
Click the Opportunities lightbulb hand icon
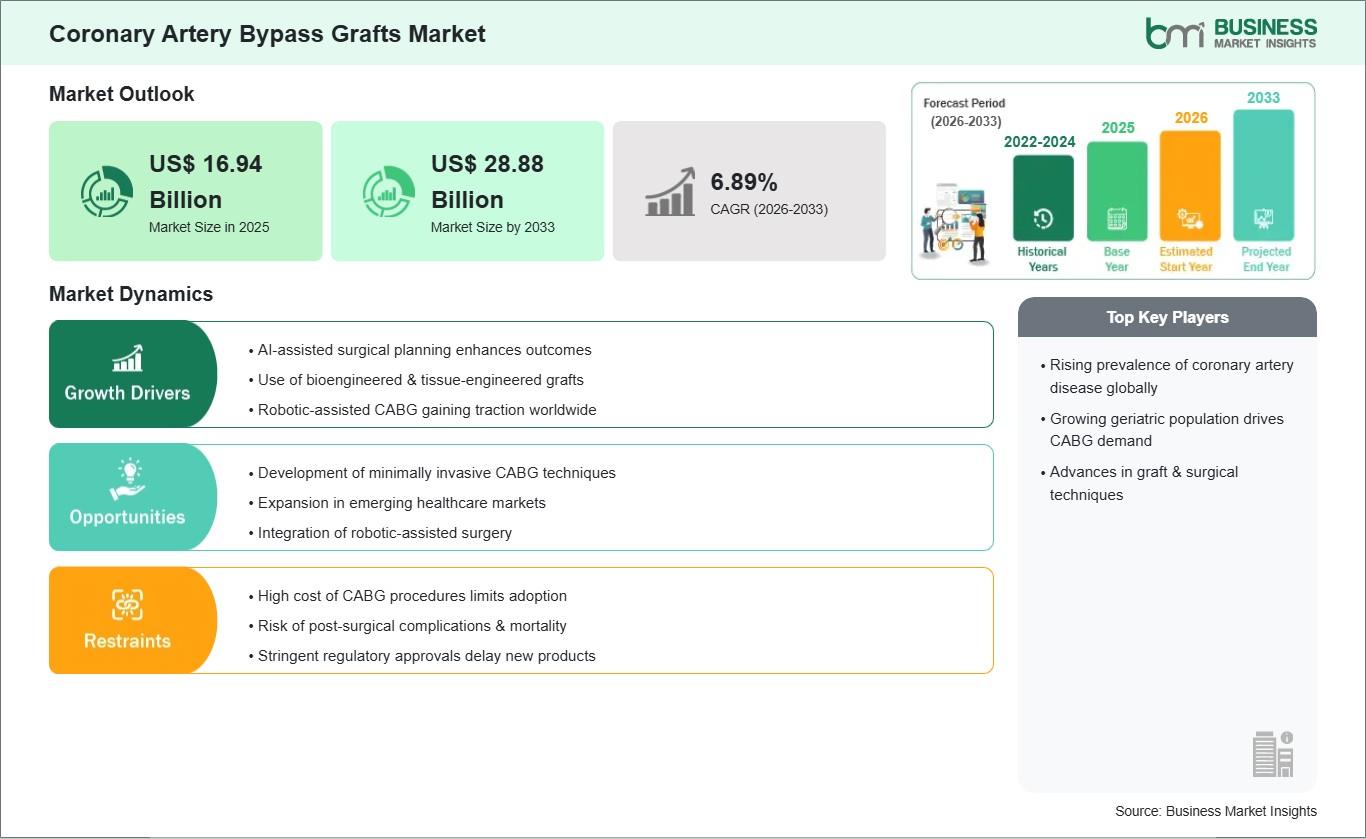pos(127,480)
